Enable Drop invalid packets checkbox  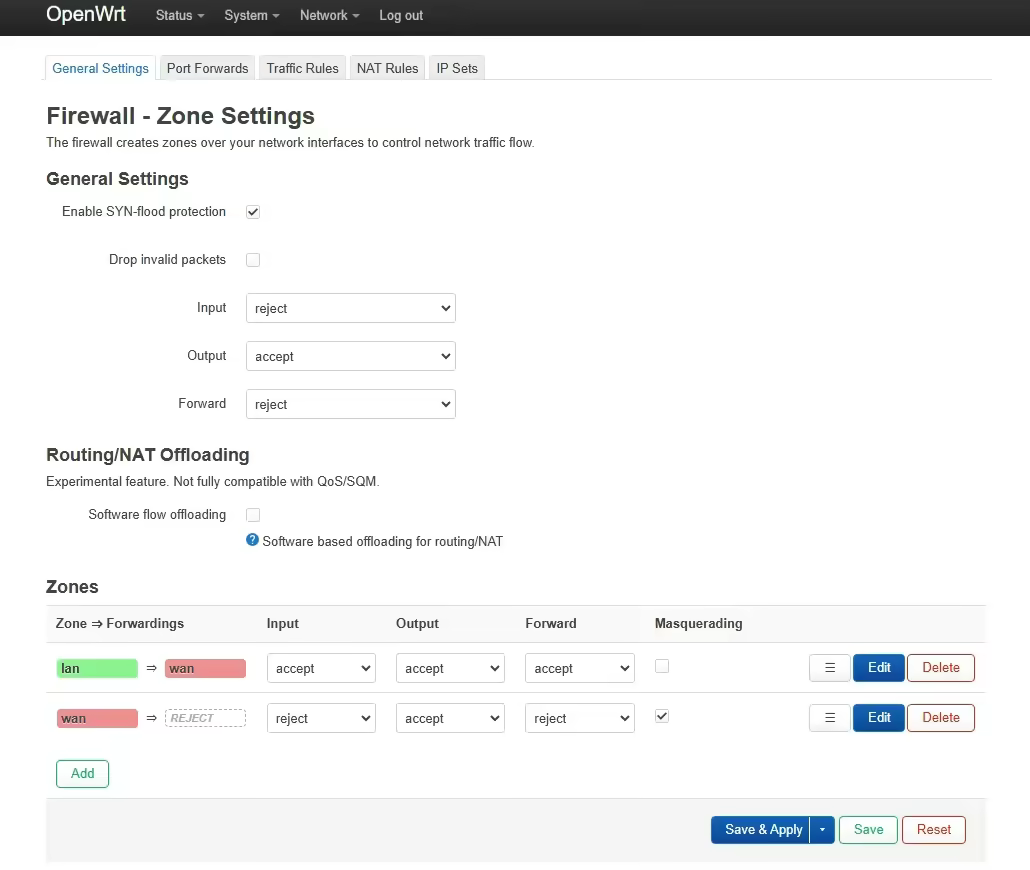[253, 260]
